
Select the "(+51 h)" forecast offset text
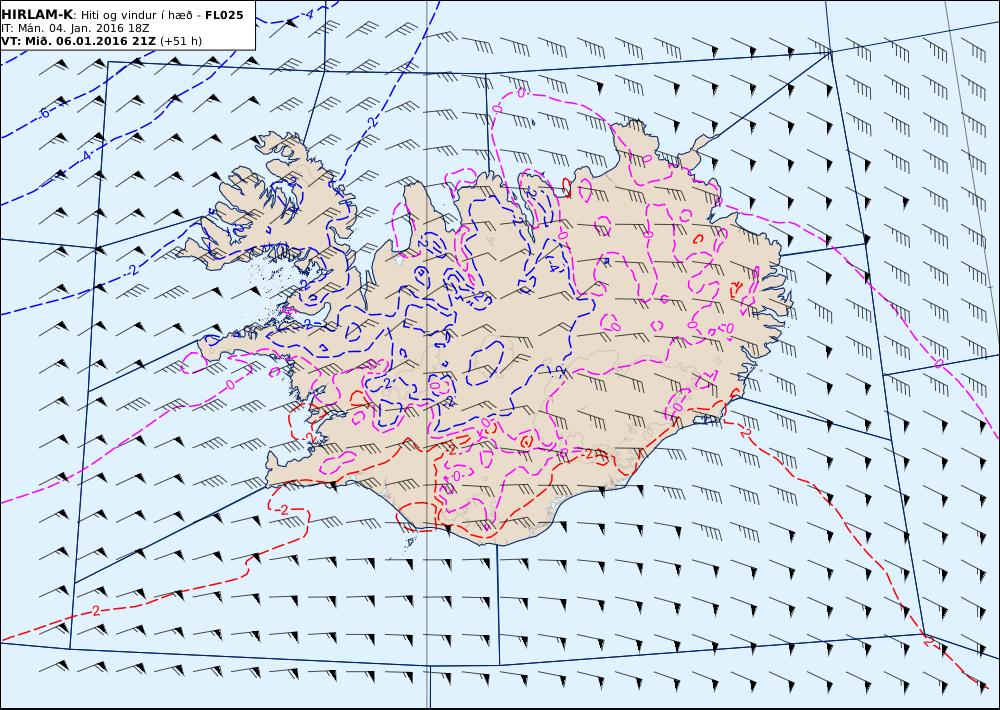180,41
